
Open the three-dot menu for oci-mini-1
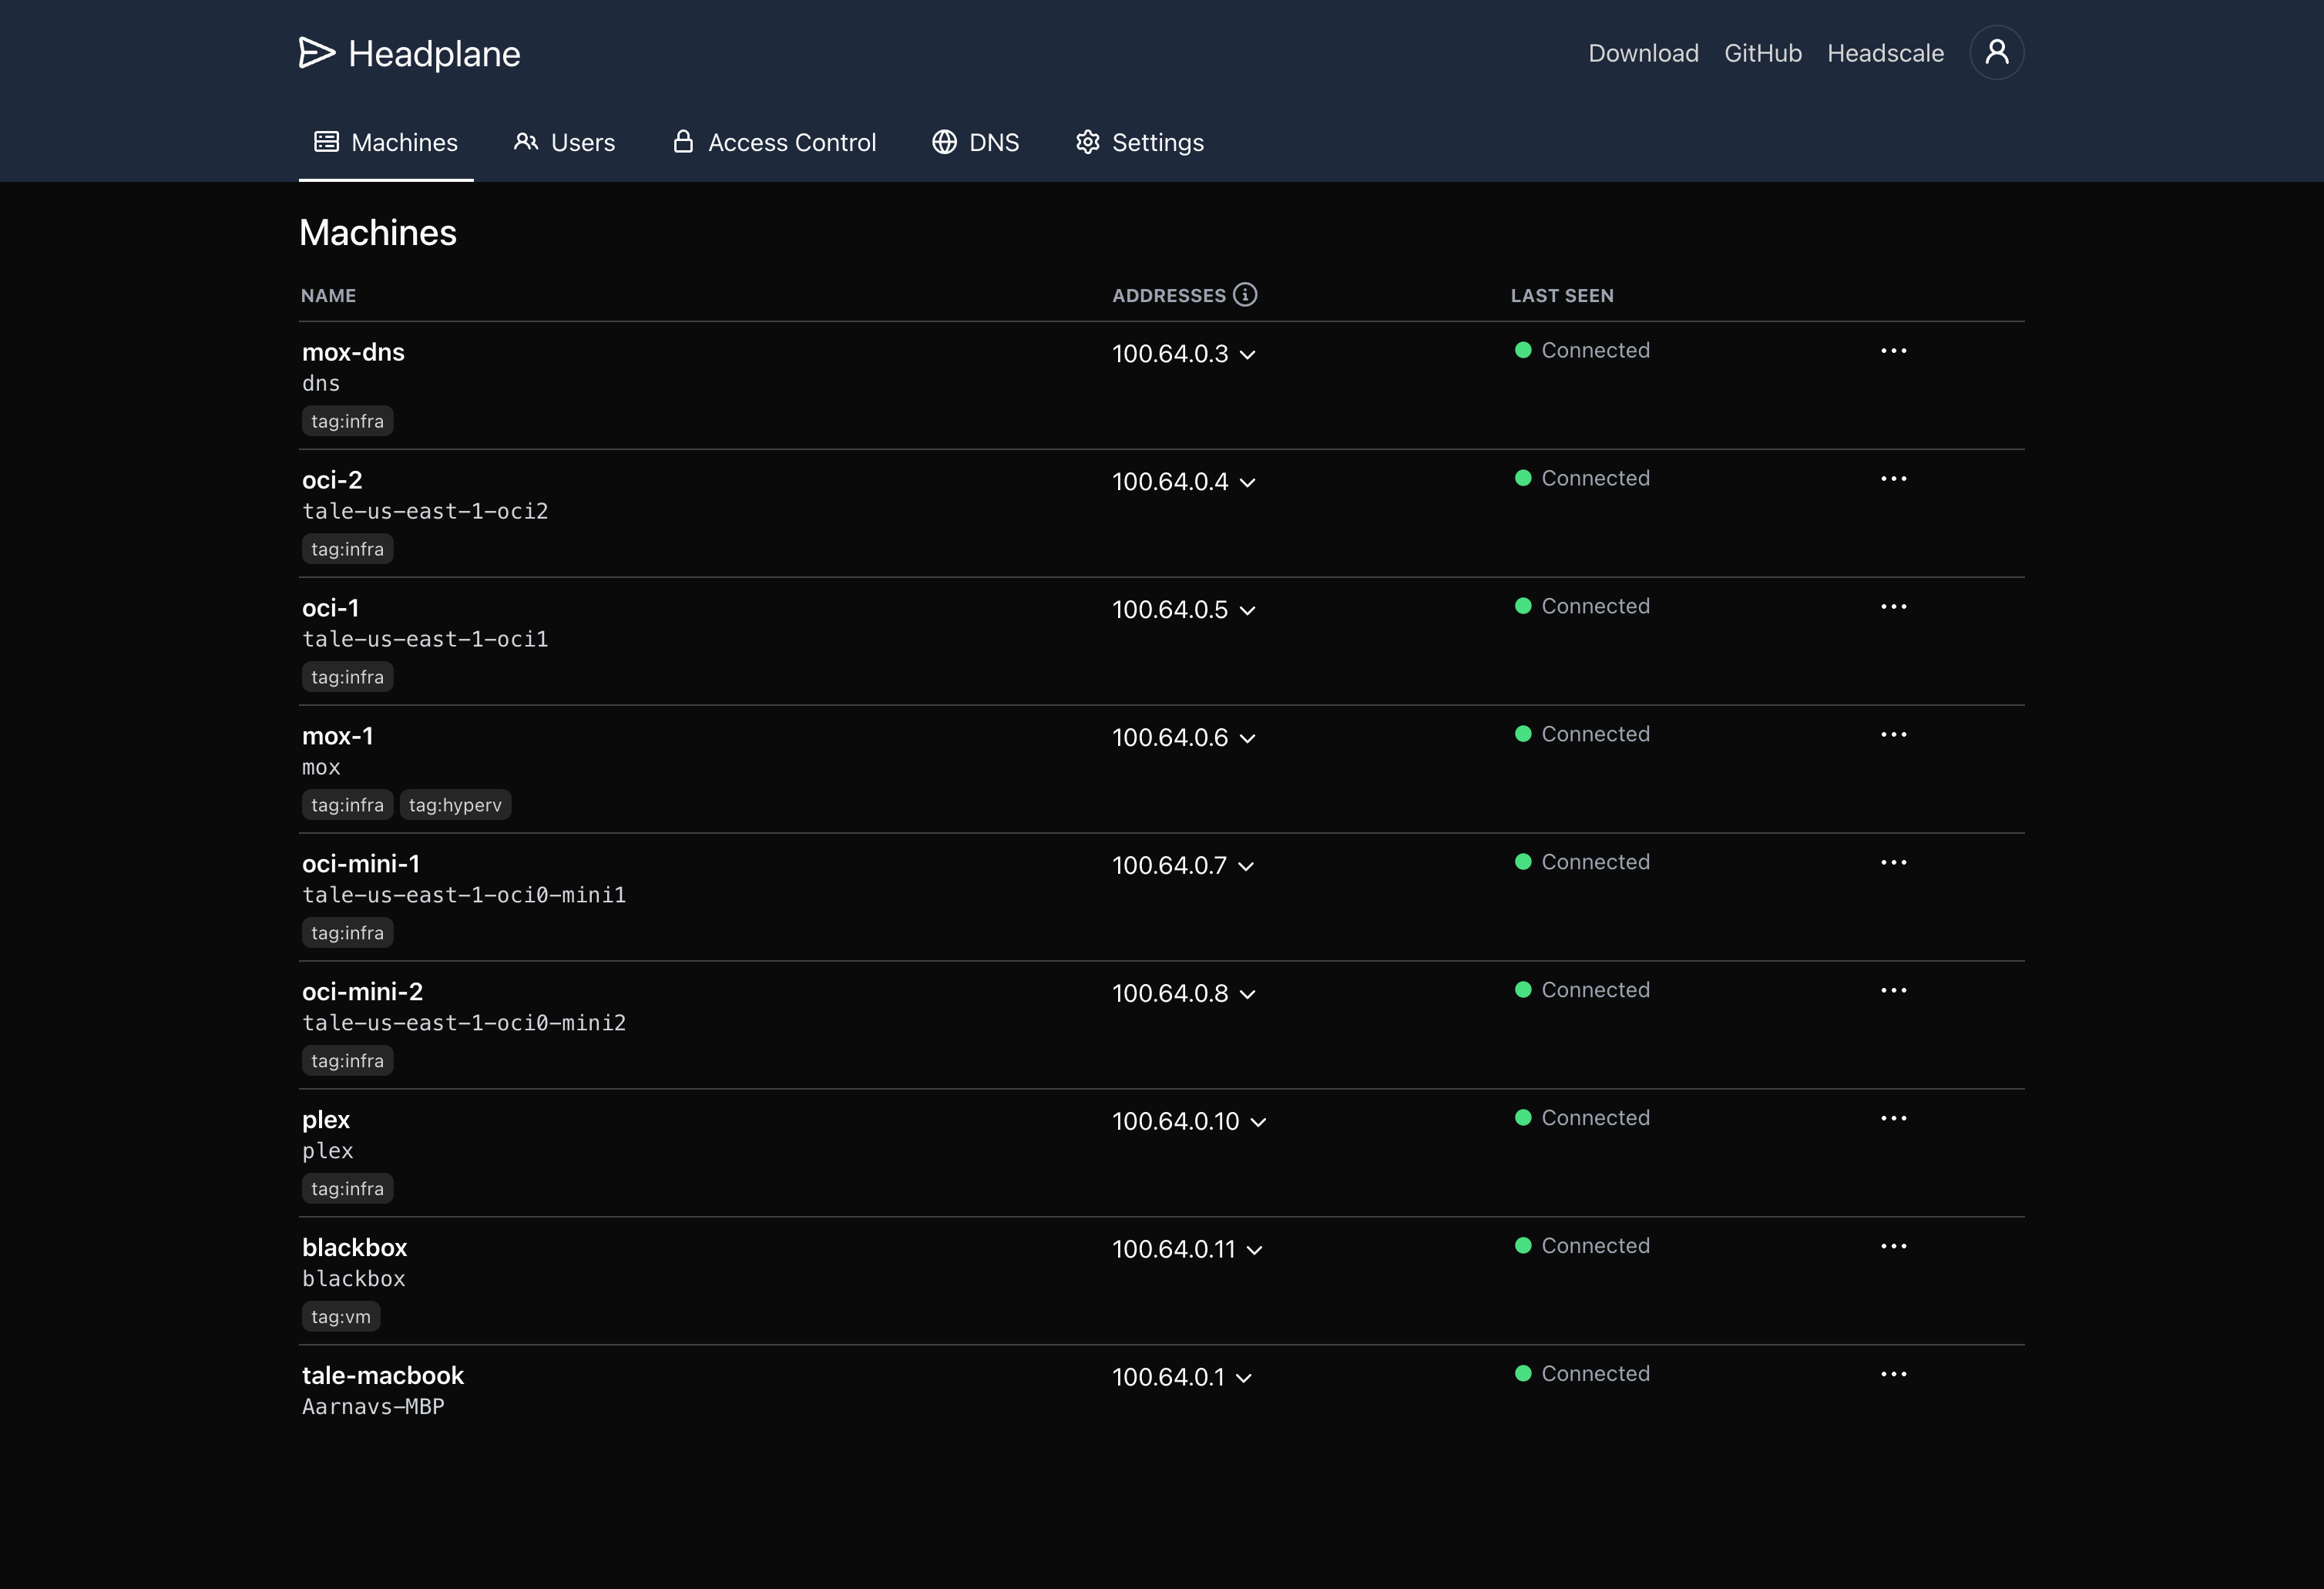(x=1893, y=862)
